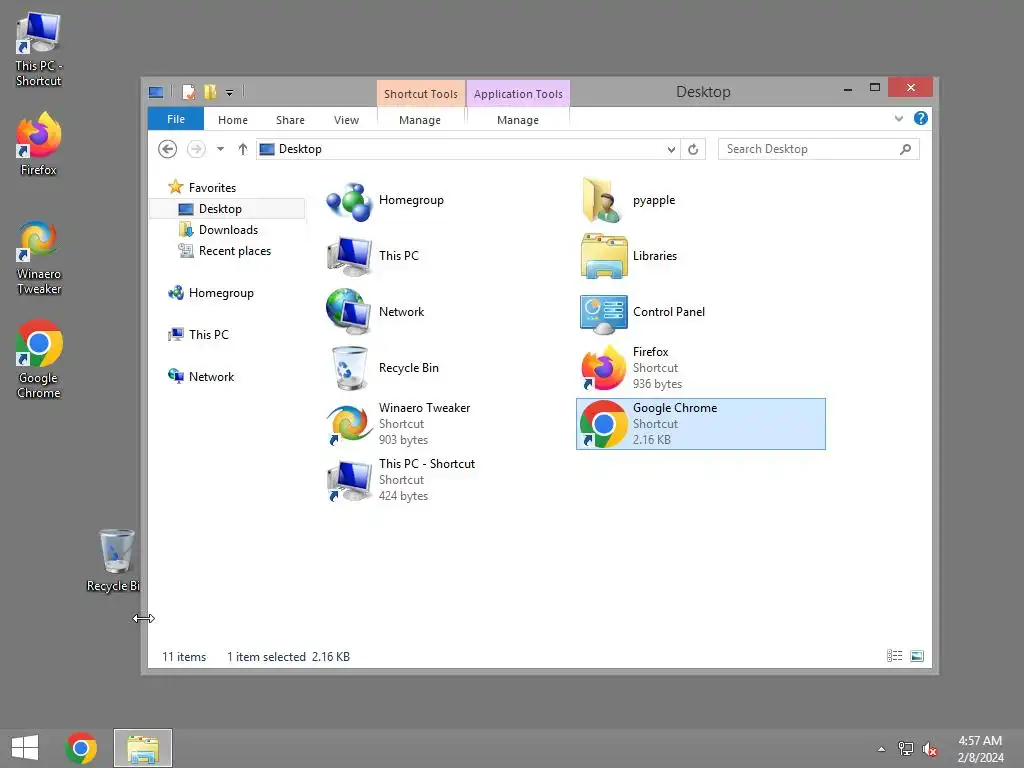
Task: Click the Explorer window system icon in title bar
Action: 156,92
